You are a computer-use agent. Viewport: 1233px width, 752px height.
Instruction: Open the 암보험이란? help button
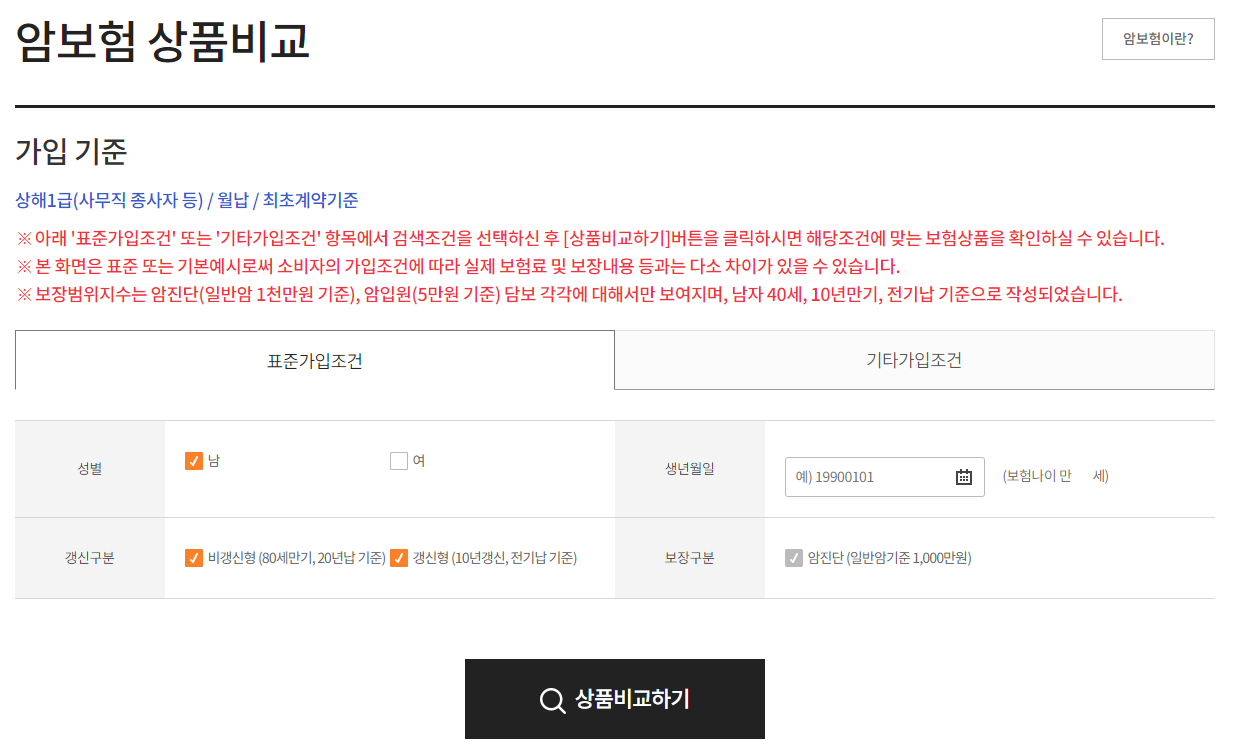(1157, 38)
